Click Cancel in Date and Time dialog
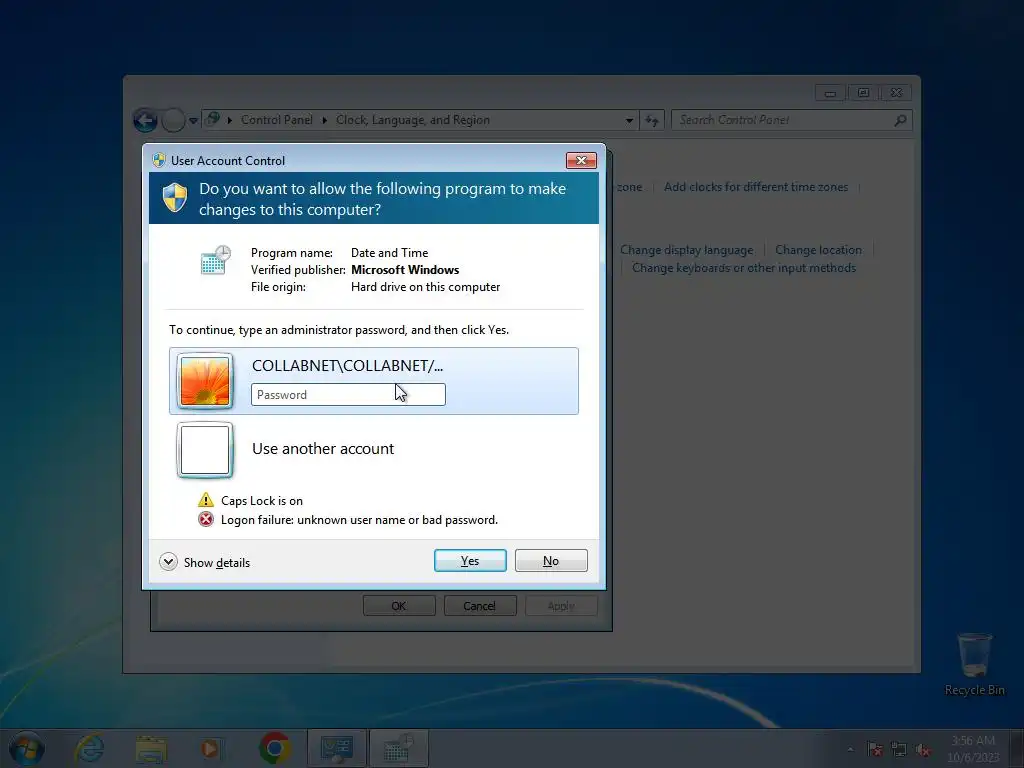Image resolution: width=1024 pixels, height=768 pixels. tap(480, 605)
